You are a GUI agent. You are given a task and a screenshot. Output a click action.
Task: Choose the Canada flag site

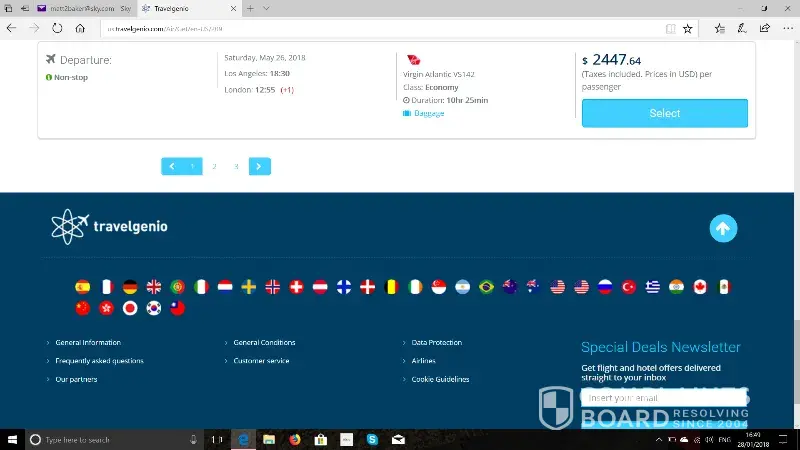tap(700, 287)
